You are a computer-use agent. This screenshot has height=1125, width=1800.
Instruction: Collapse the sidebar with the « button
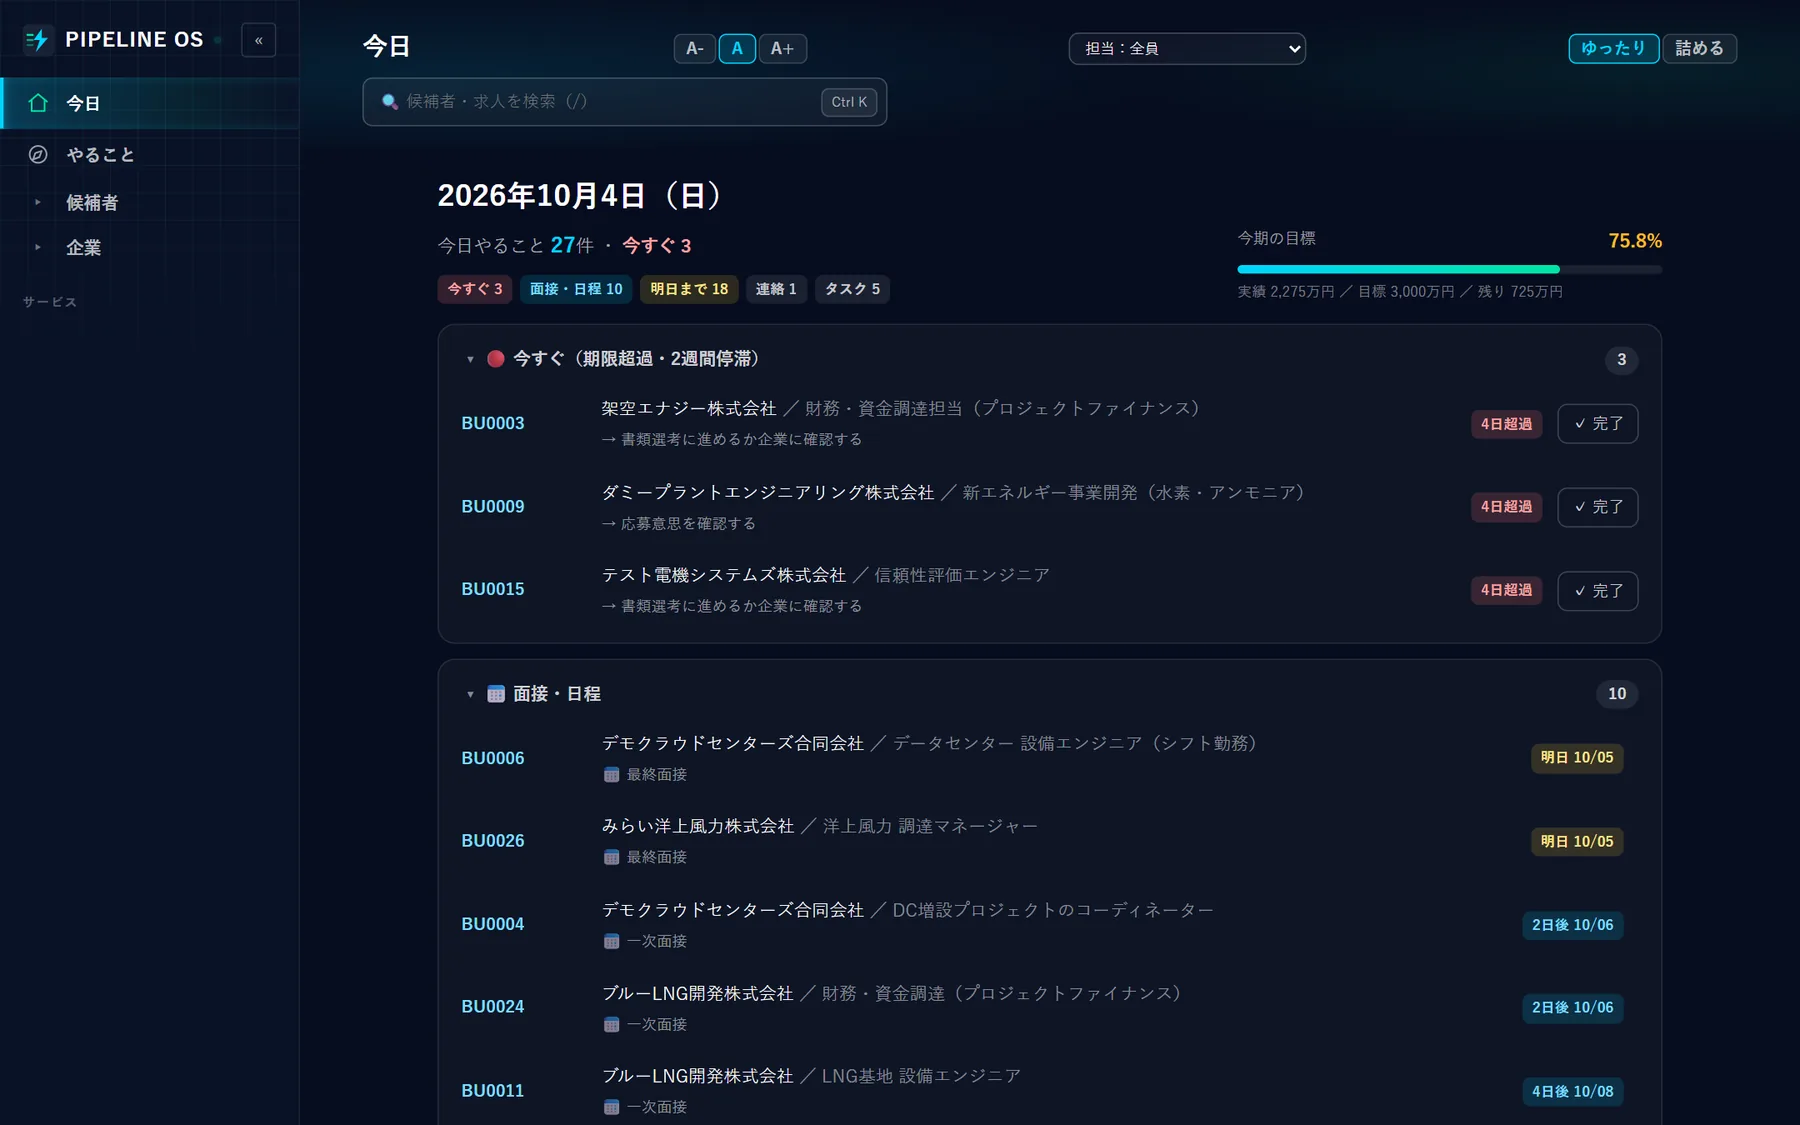point(259,40)
